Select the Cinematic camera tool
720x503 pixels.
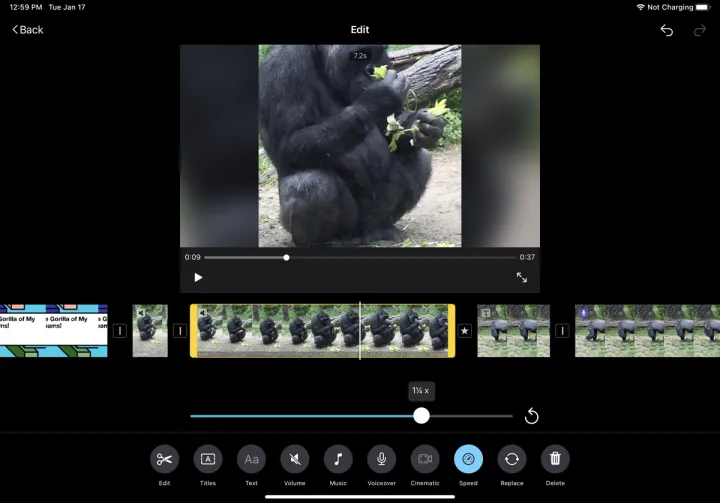point(425,459)
